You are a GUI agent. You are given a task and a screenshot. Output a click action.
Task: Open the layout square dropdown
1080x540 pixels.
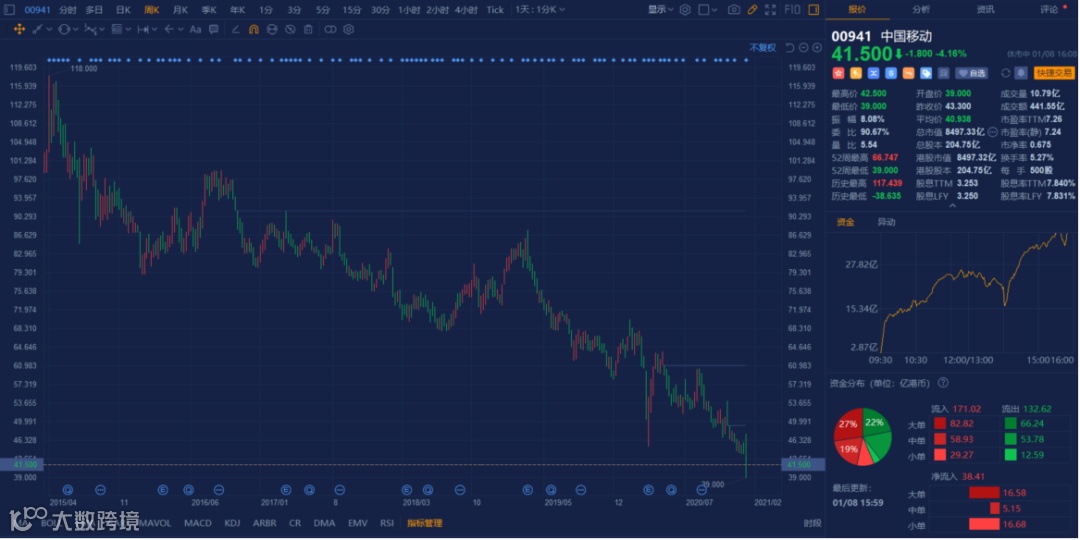pos(707,10)
